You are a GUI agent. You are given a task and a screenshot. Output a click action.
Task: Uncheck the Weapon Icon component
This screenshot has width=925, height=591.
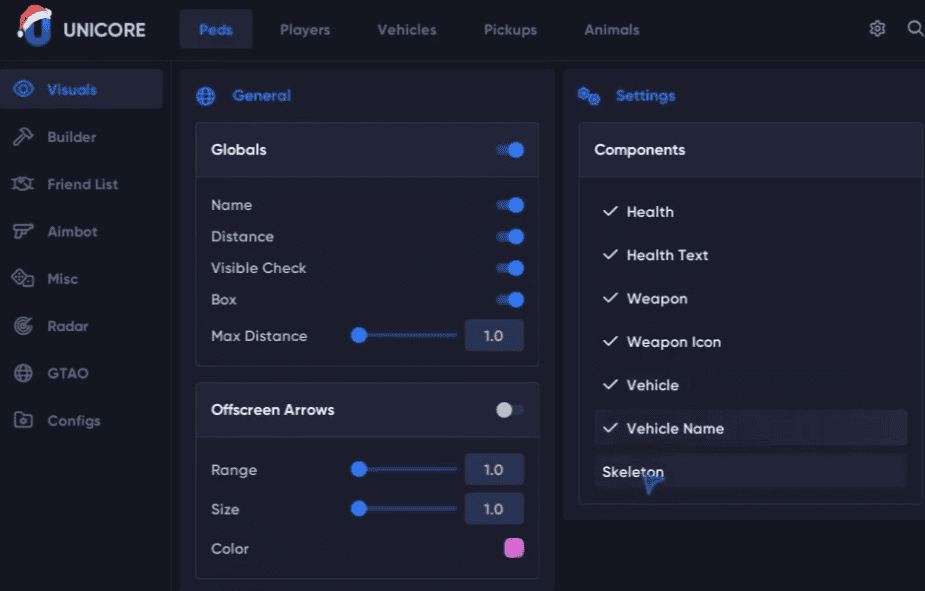[750, 342]
